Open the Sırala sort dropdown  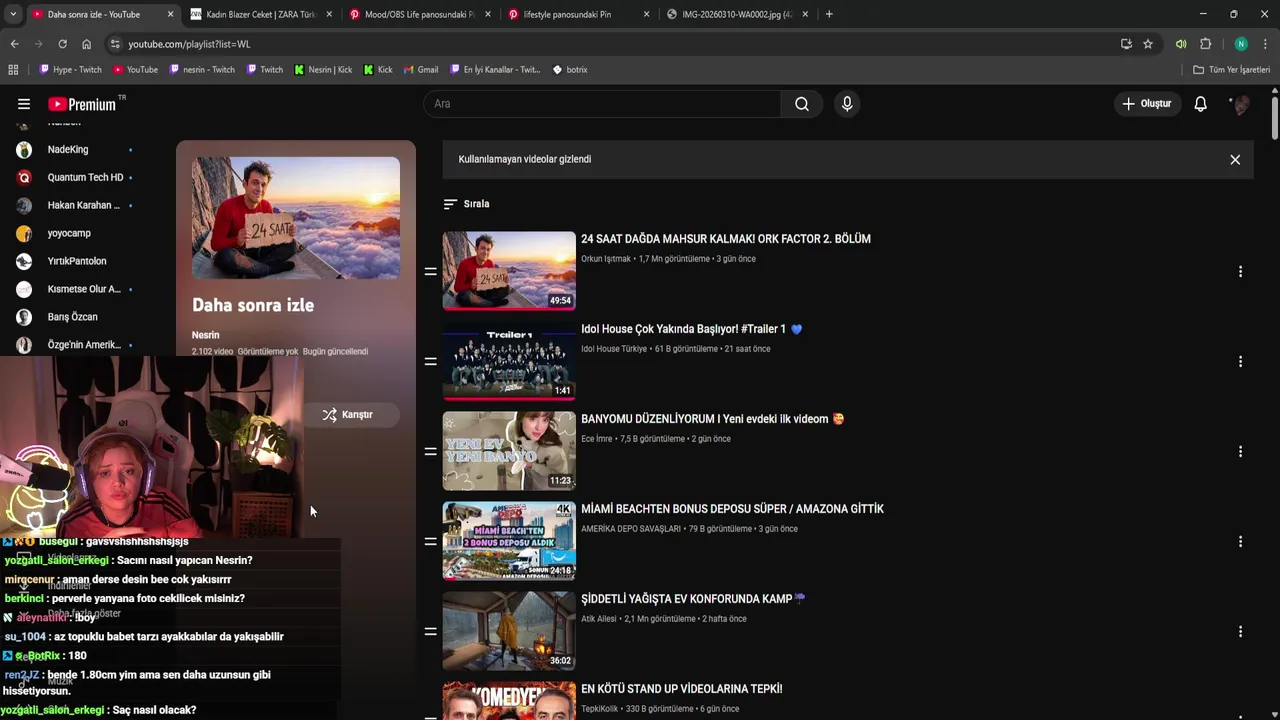coord(467,204)
